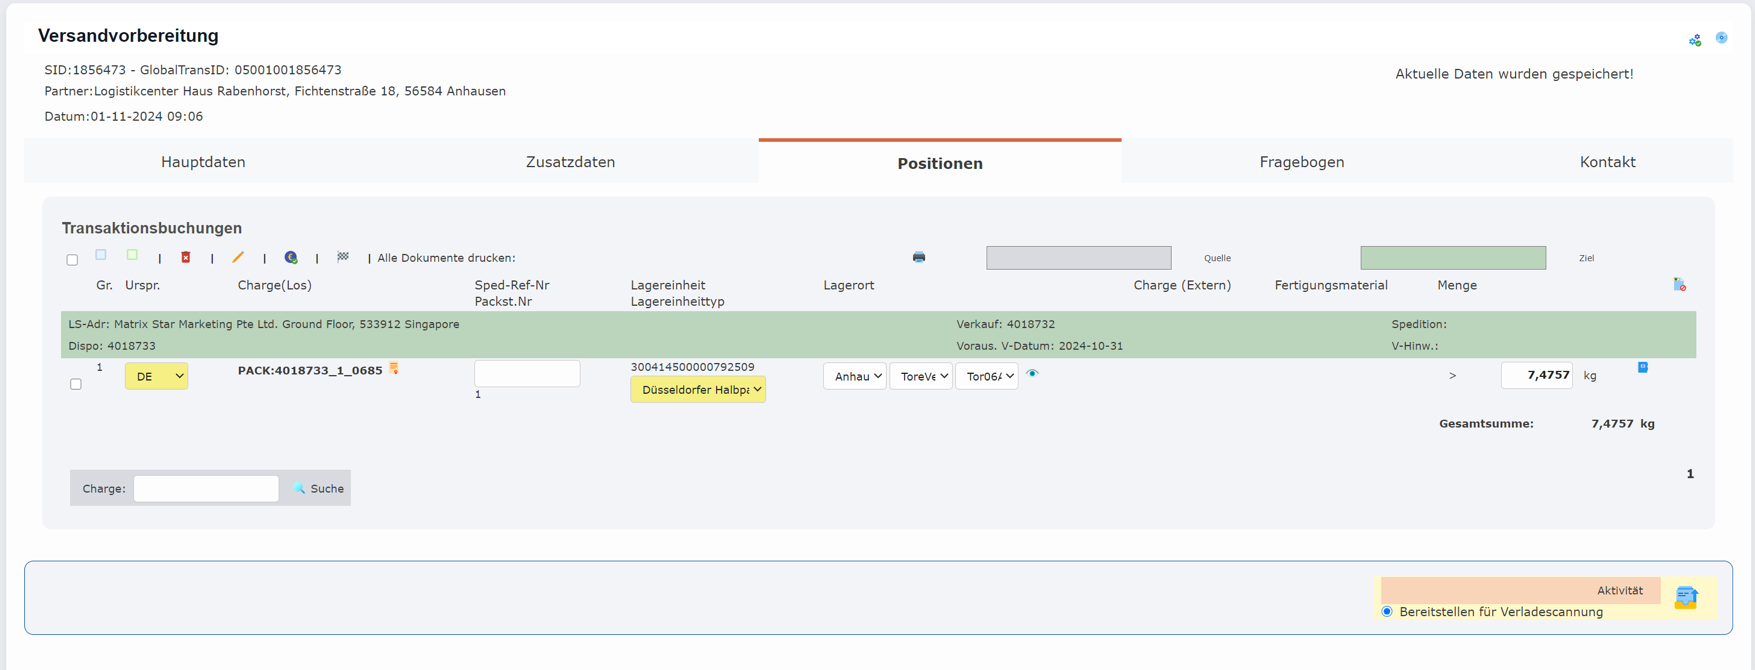Click the globe icon in toolbar
Image resolution: width=1755 pixels, height=670 pixels.
[x=291, y=257]
